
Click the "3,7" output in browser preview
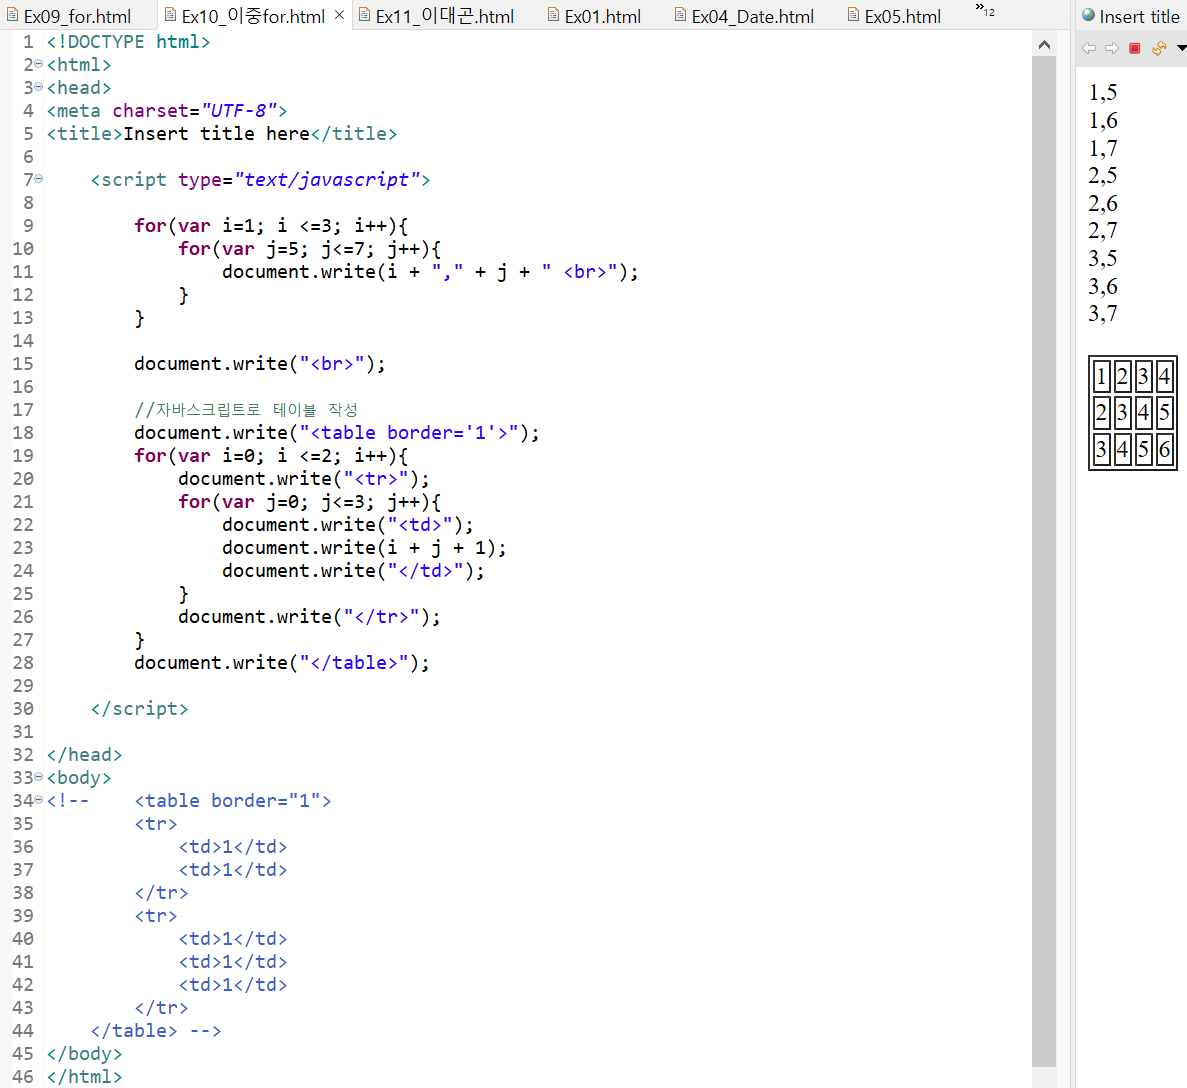(1103, 313)
